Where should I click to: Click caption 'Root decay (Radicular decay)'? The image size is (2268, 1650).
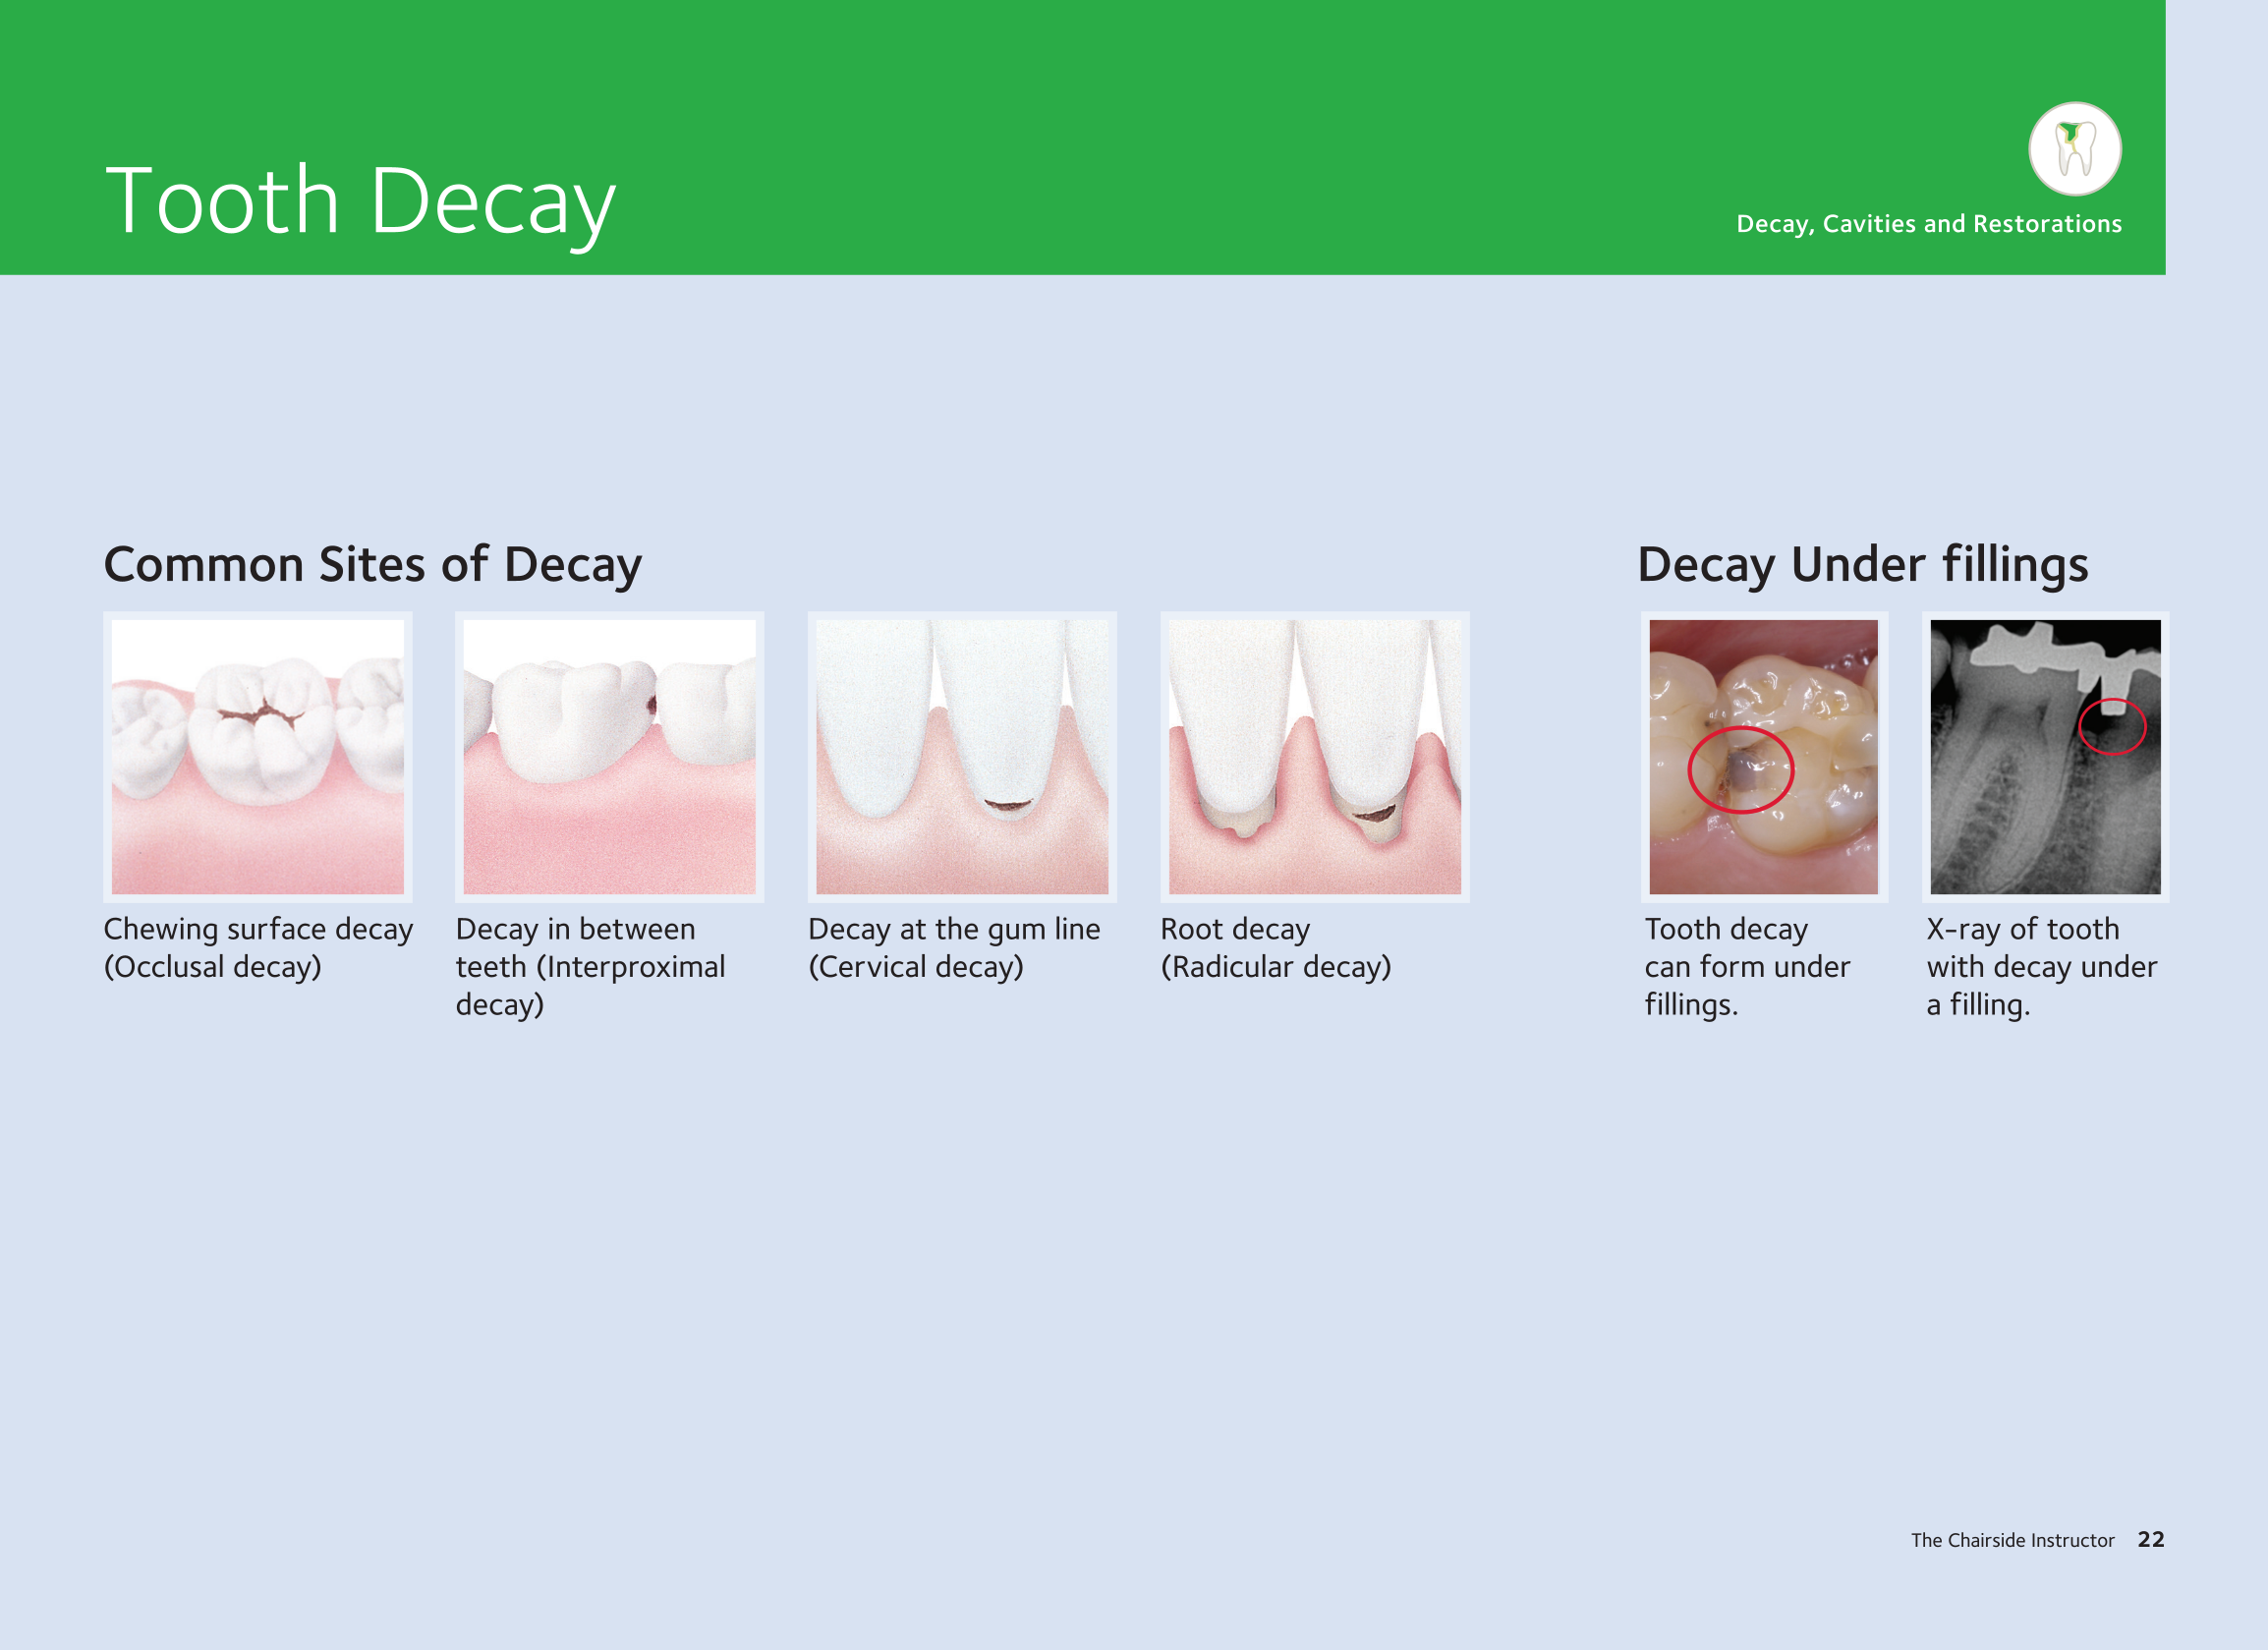[x=1276, y=948]
